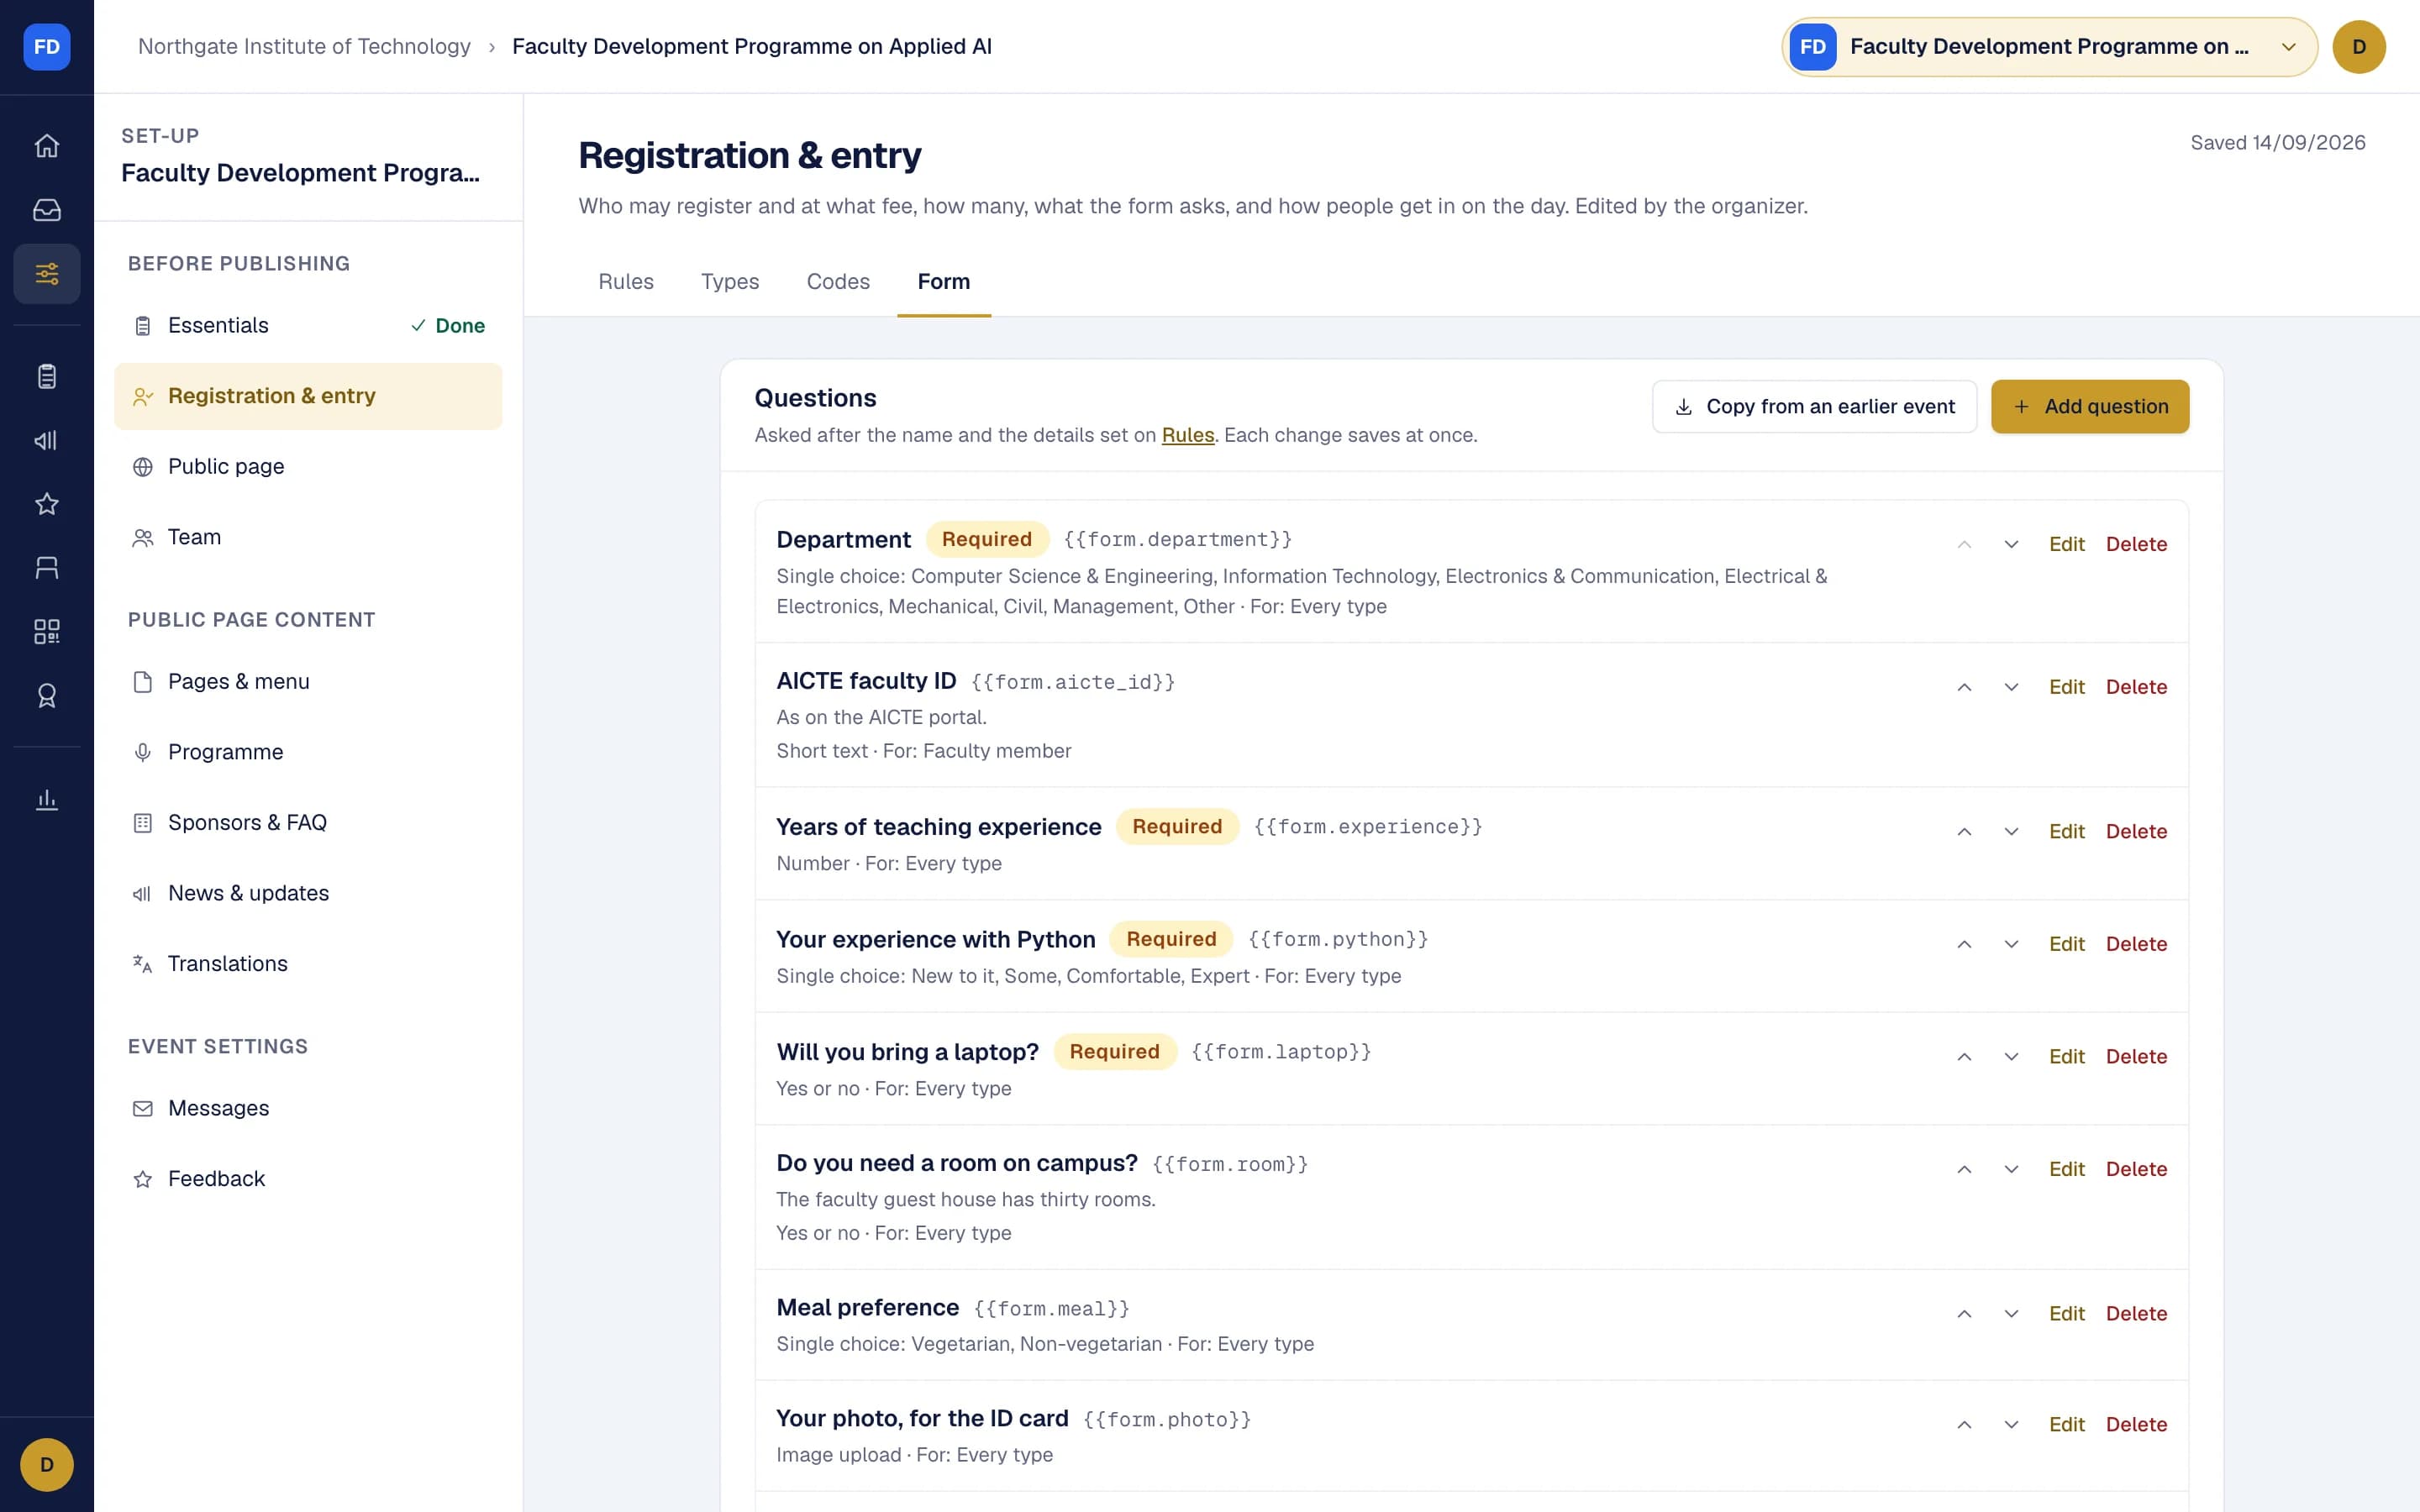Open Sponsors & FAQ in the sidebar
Image resolution: width=2420 pixels, height=1512 pixels.
point(308,823)
